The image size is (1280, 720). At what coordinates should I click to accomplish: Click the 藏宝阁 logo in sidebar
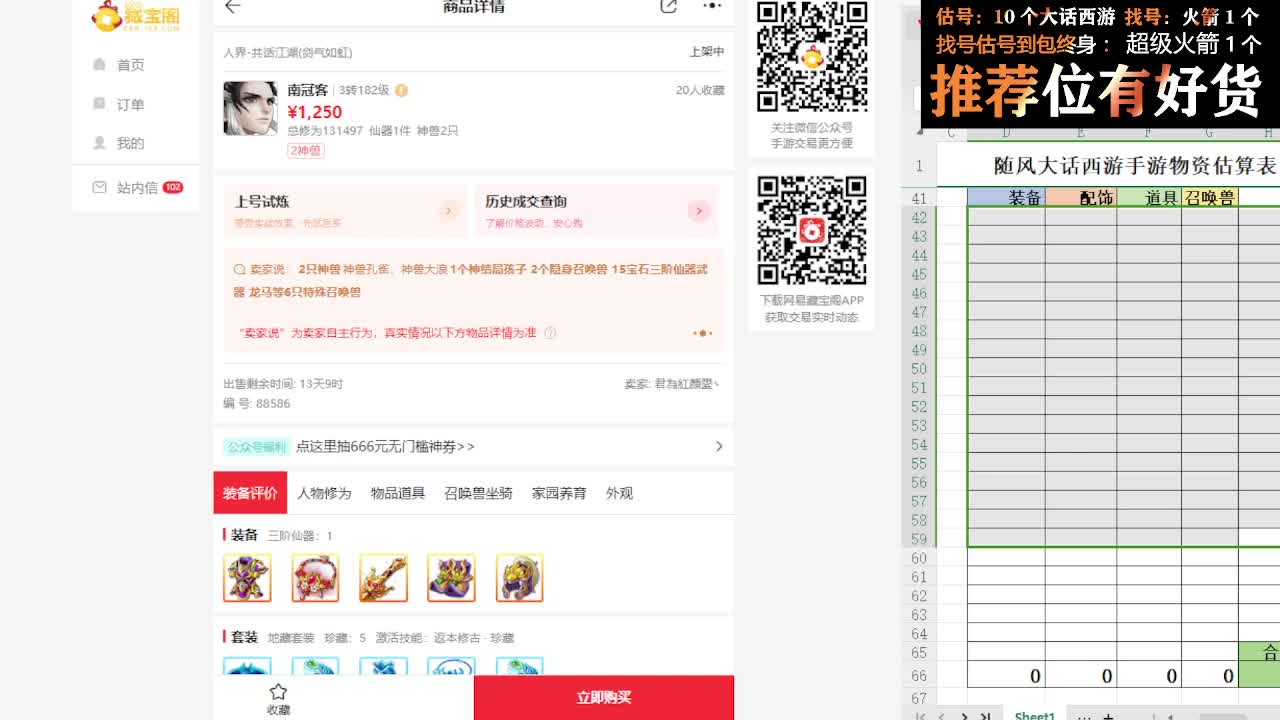point(138,17)
